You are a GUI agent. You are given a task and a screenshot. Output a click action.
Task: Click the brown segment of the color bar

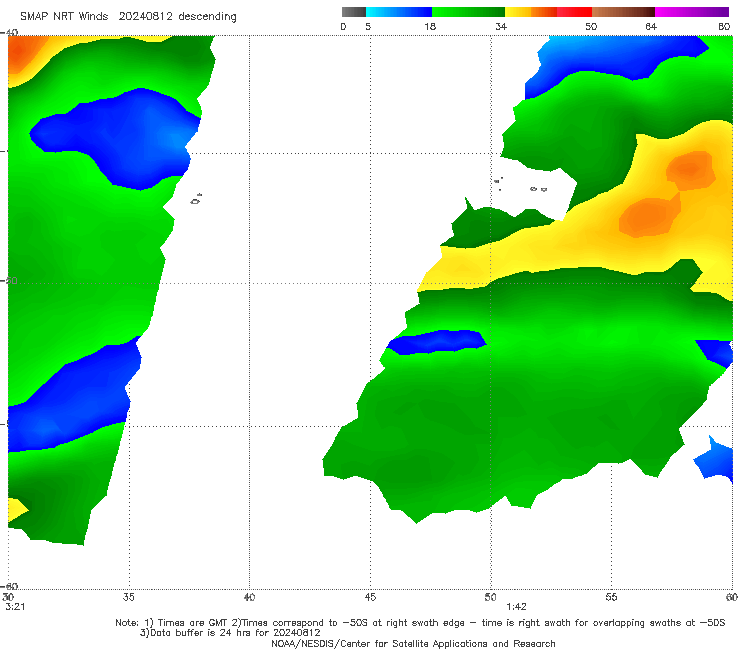point(623,12)
